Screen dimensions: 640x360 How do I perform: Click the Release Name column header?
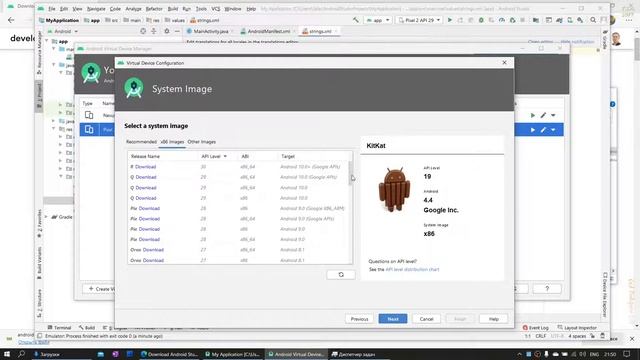click(145, 156)
